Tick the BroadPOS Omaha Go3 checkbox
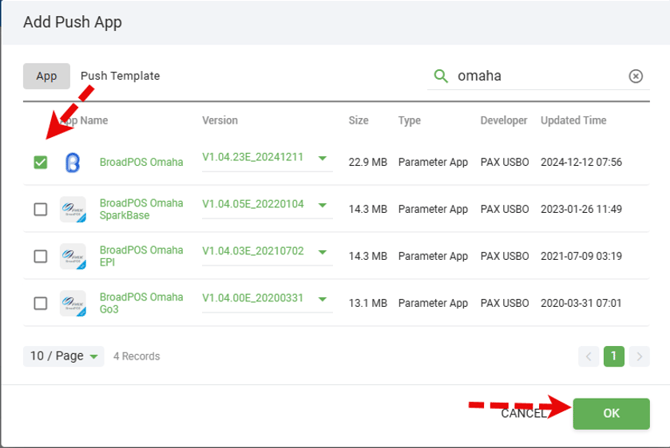The height and width of the screenshot is (448, 670). pyautogui.click(x=40, y=302)
